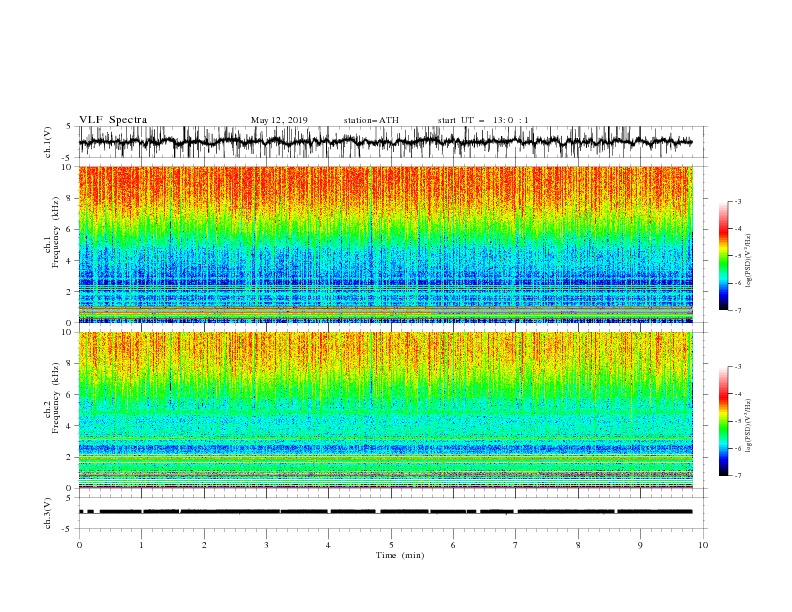Click tick label 4 on the Time axis
Viewport: 792px width, 612px height.
pos(329,545)
